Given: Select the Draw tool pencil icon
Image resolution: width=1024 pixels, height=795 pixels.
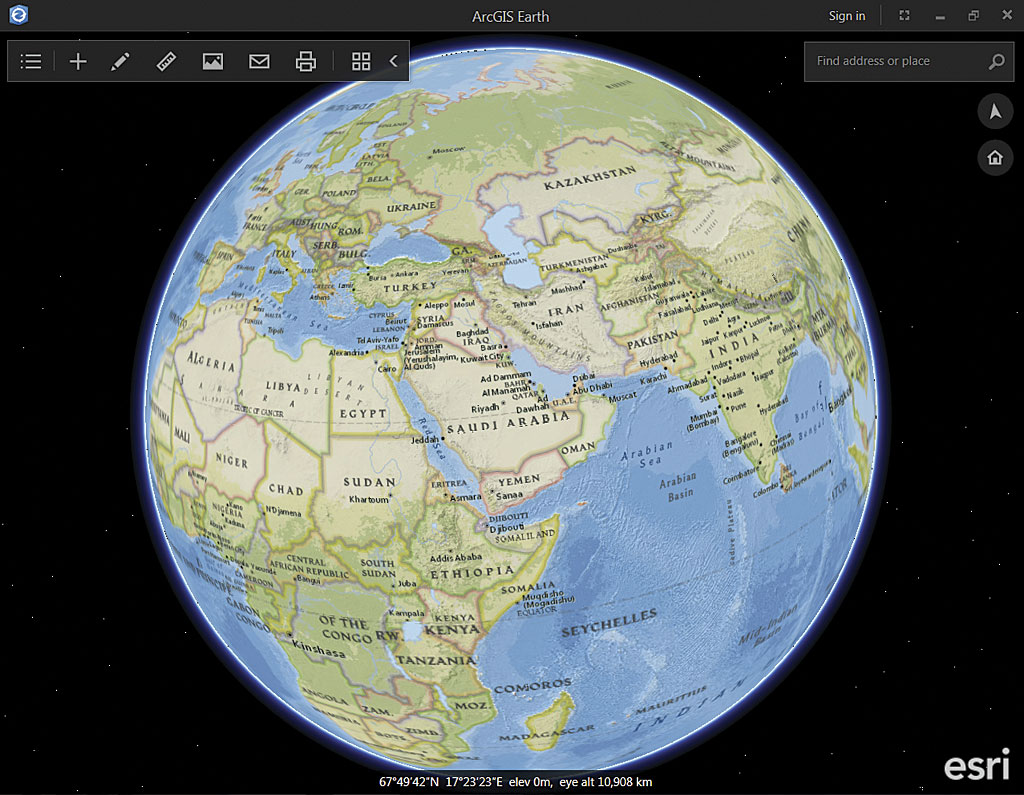Looking at the screenshot, I should tap(120, 61).
